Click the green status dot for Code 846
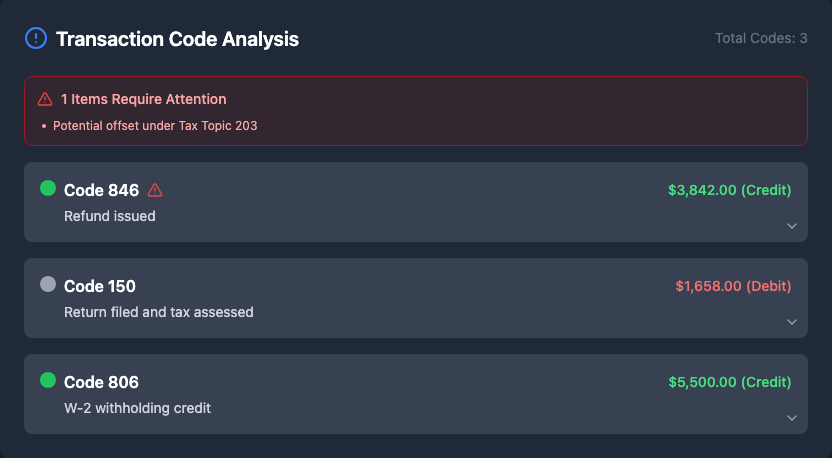Image resolution: width=832 pixels, height=458 pixels. (48, 188)
